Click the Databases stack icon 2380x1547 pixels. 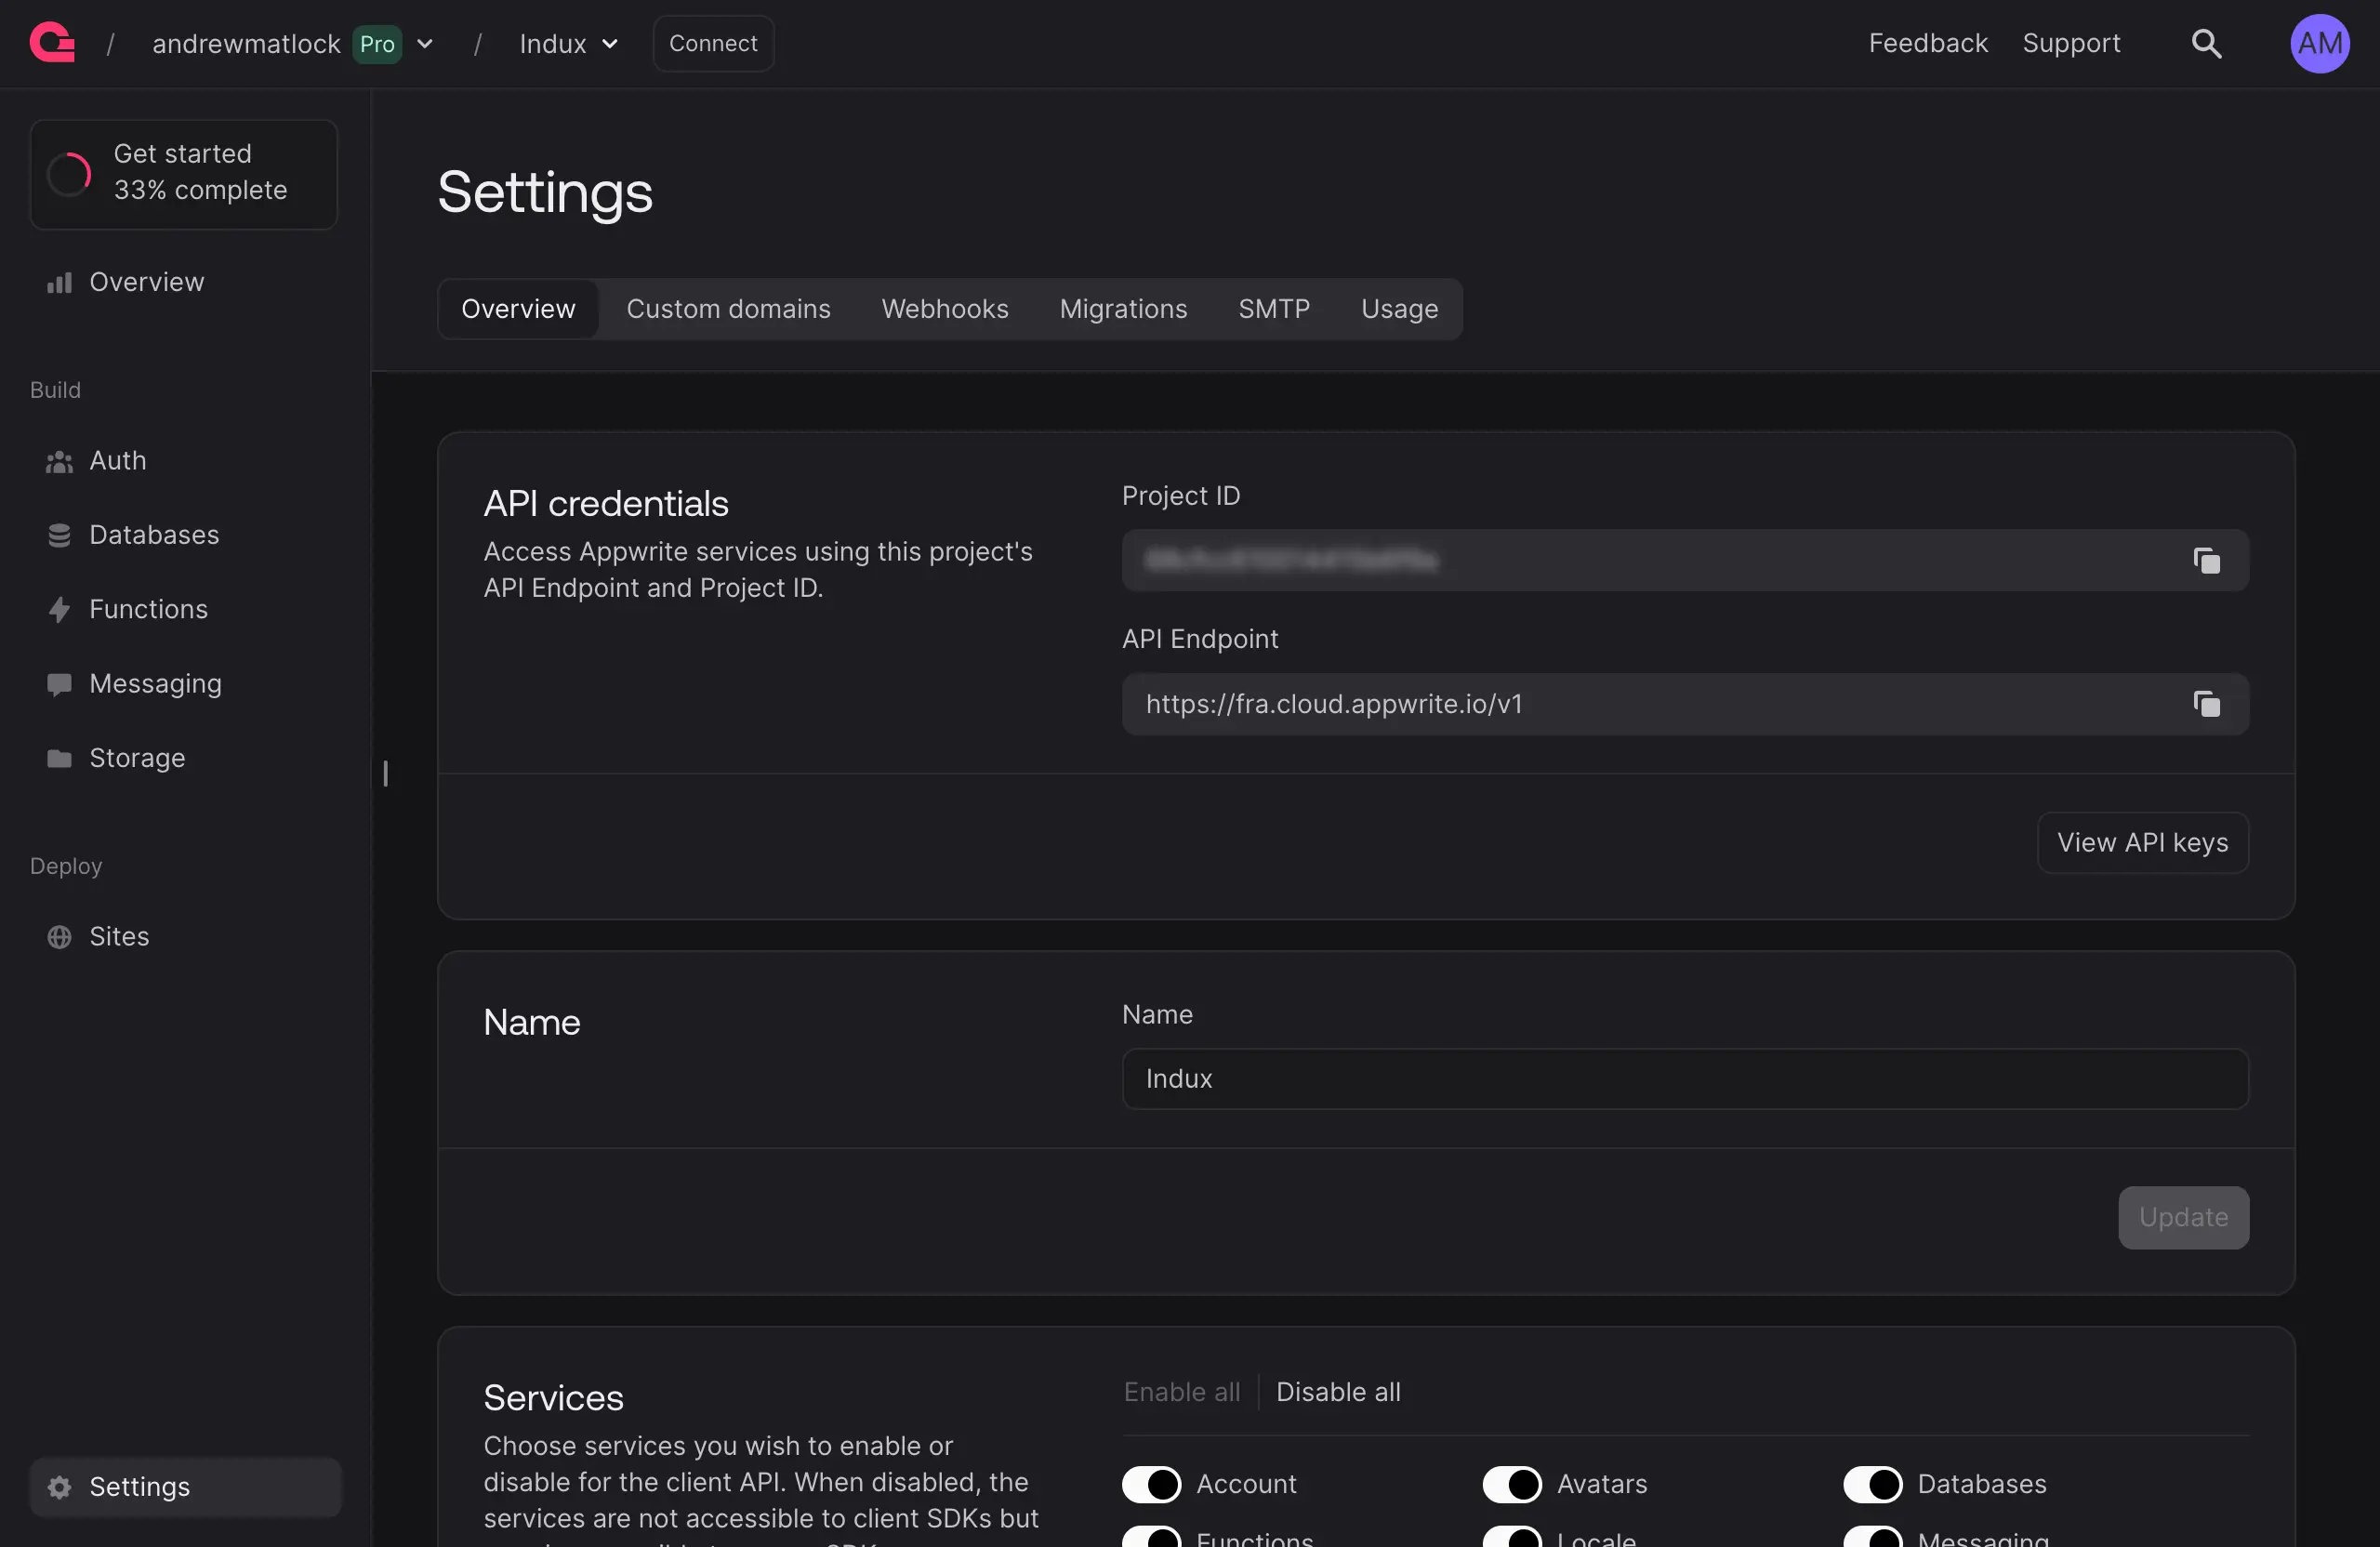pyautogui.click(x=59, y=535)
